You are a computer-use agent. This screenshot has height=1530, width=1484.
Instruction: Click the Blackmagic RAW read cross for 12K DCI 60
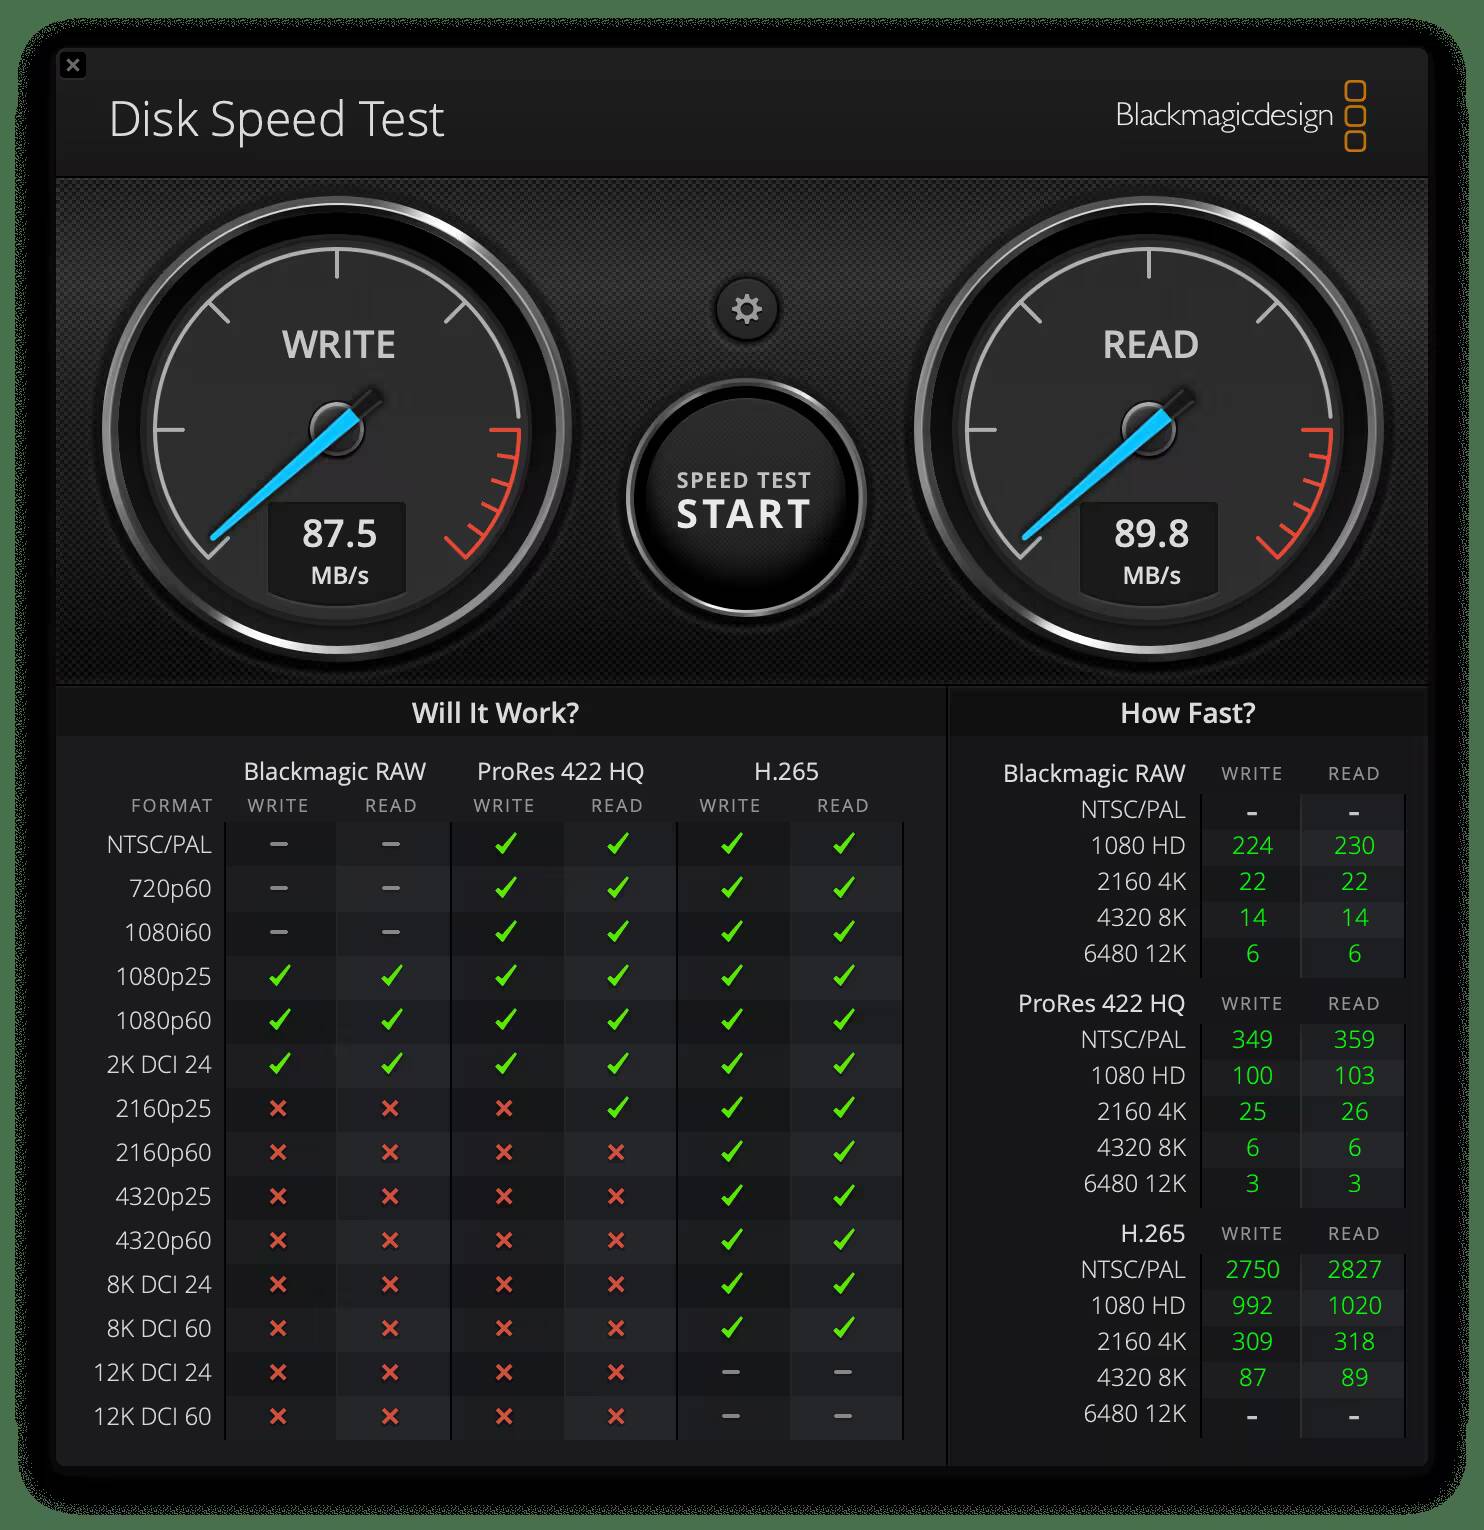[390, 1416]
